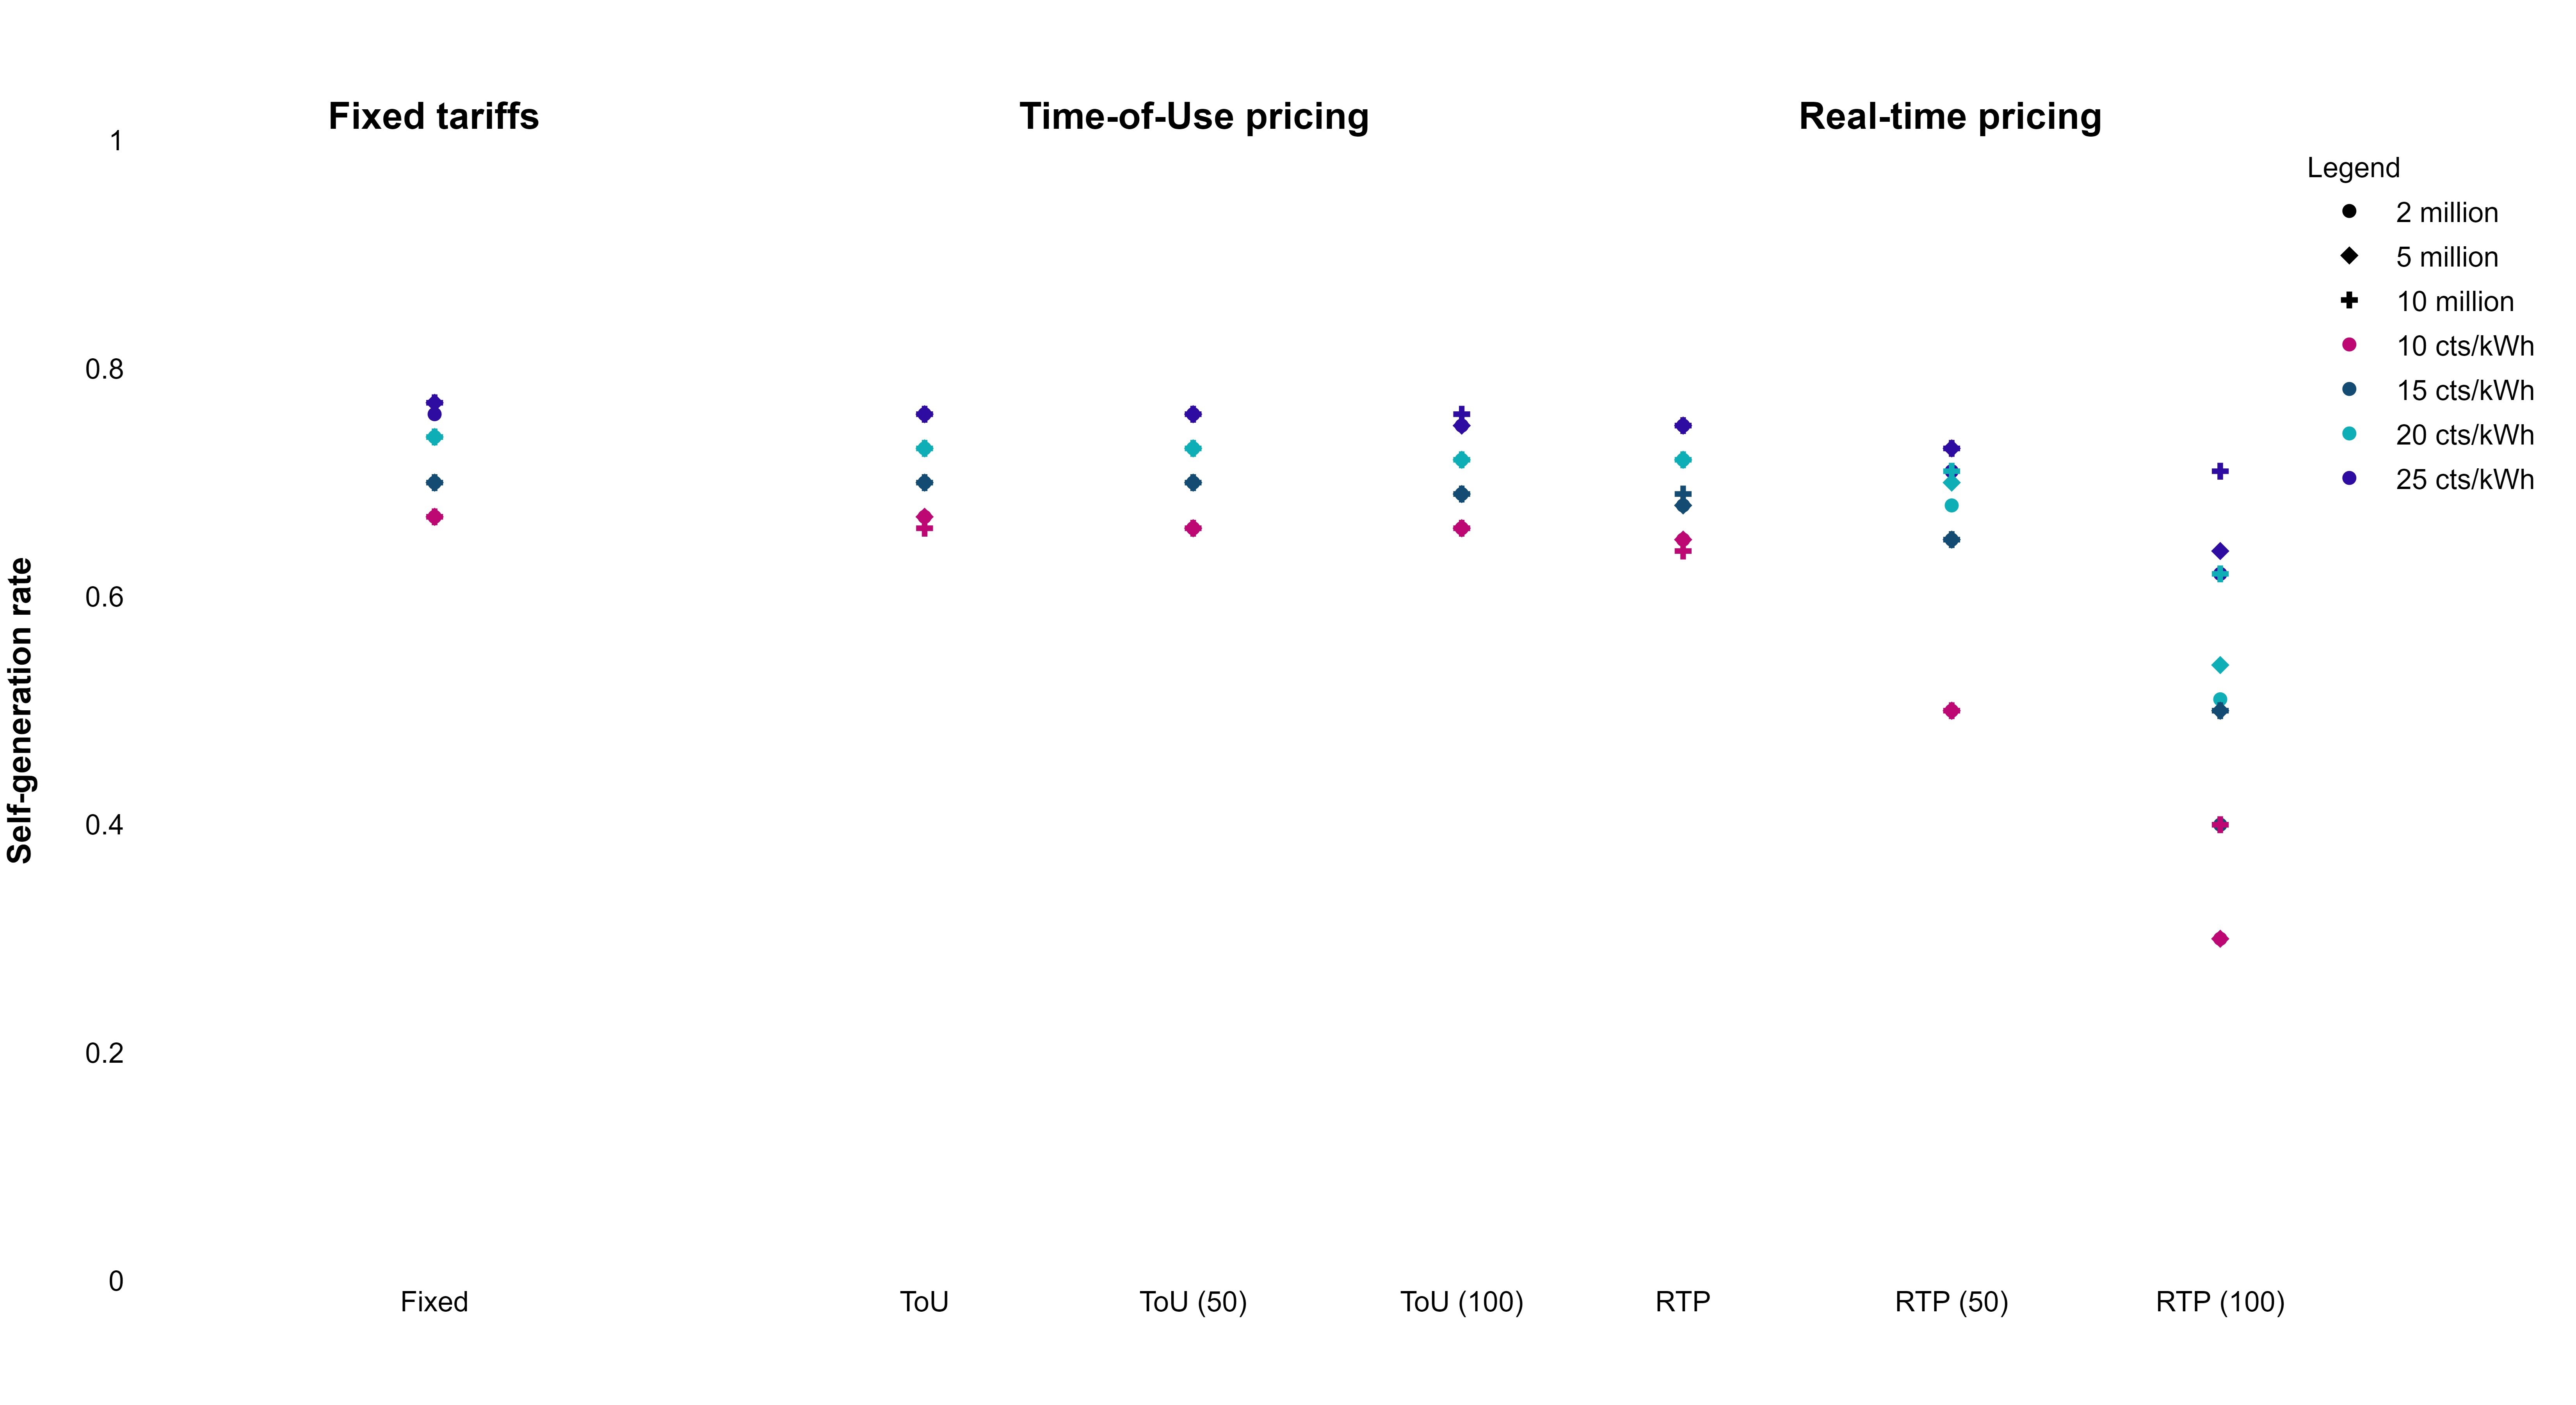Viewport: 2576px width, 1405px height.
Task: Click the magenta point in the Fixed column
Action: (434, 517)
